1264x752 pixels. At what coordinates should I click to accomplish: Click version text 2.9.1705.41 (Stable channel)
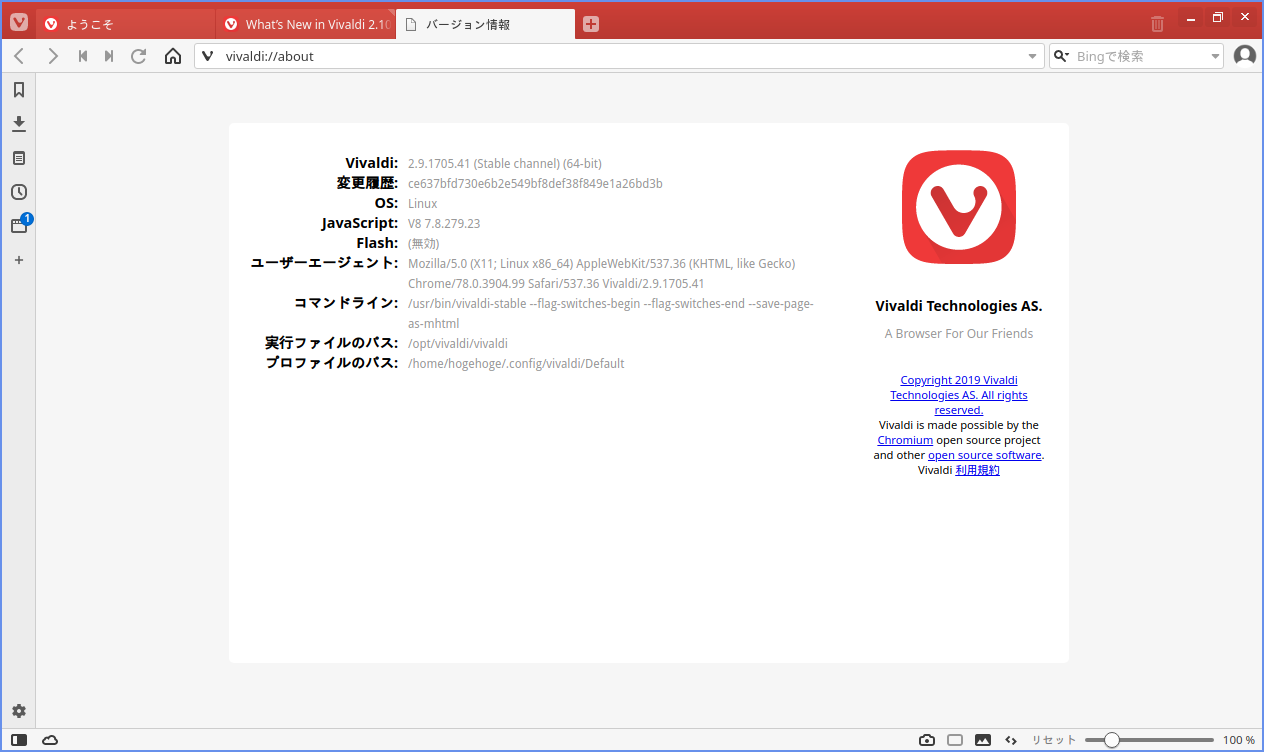(505, 163)
